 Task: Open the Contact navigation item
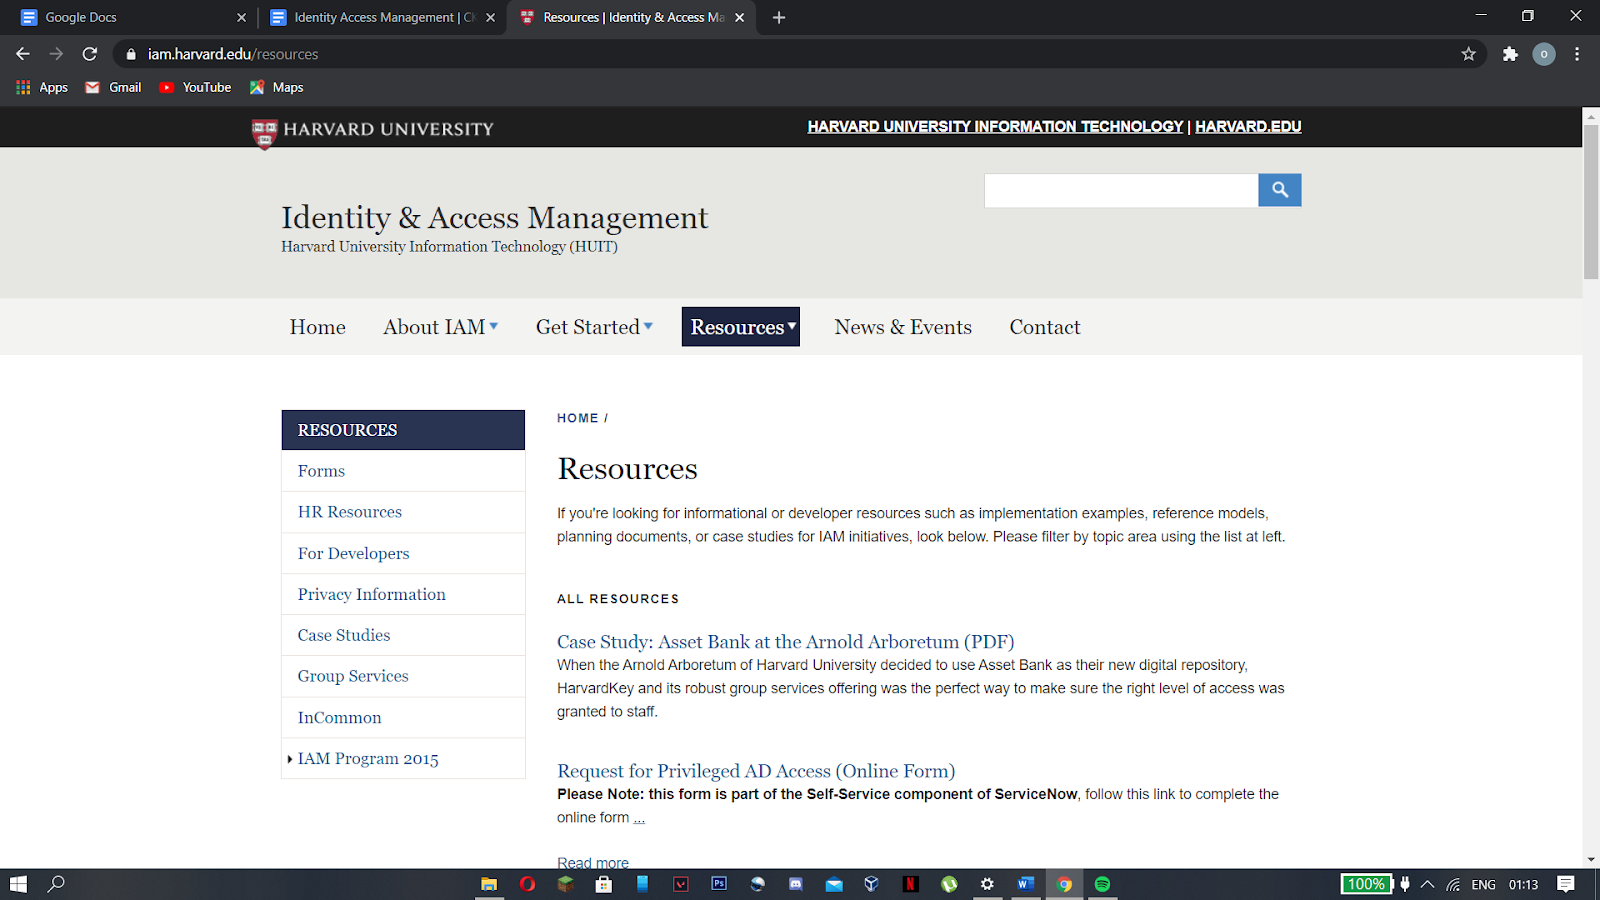(1045, 327)
